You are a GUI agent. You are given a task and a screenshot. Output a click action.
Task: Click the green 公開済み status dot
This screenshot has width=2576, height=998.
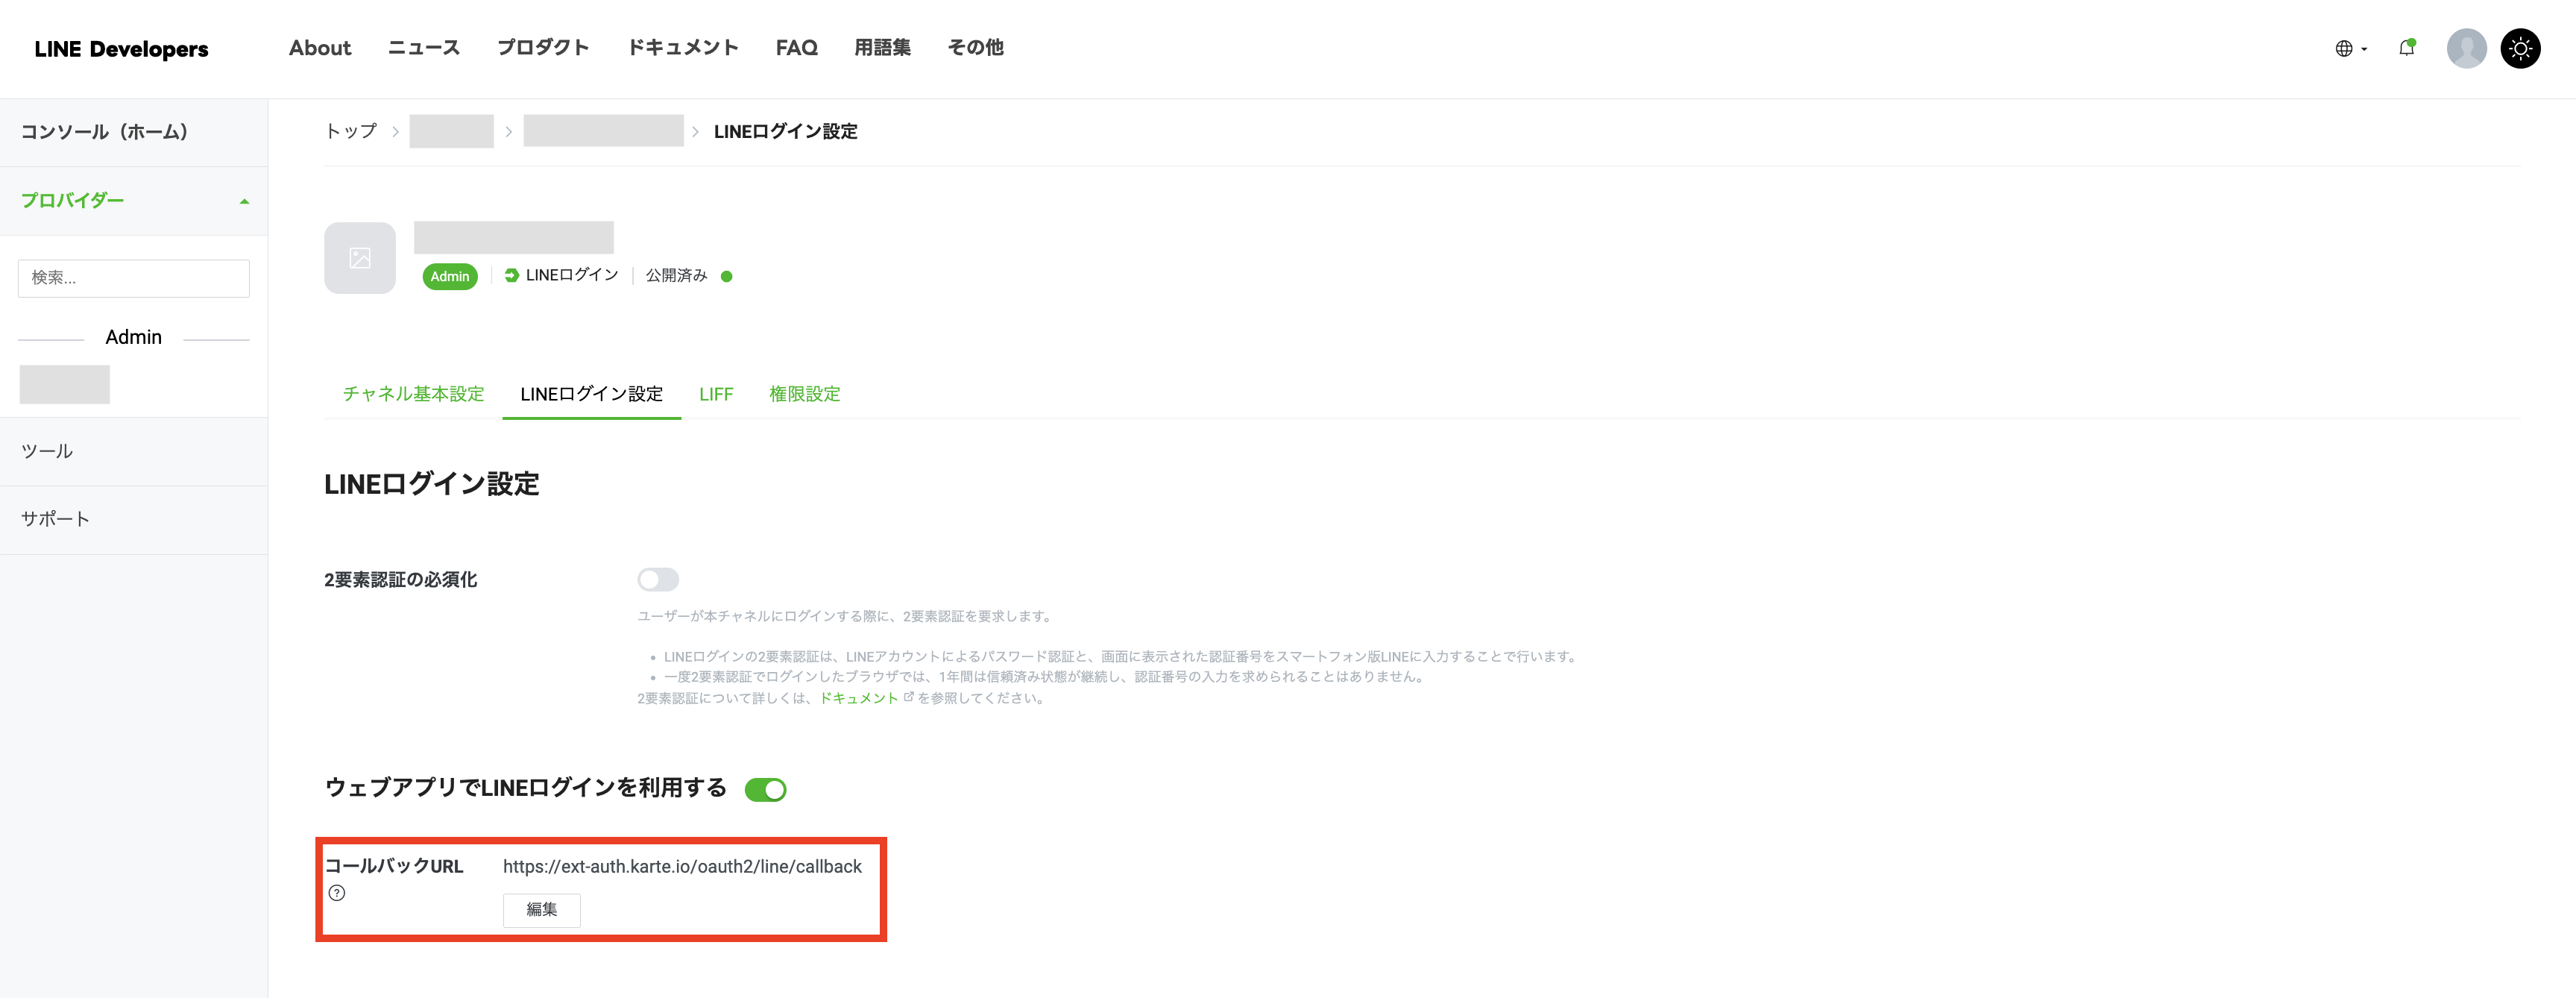click(x=727, y=276)
